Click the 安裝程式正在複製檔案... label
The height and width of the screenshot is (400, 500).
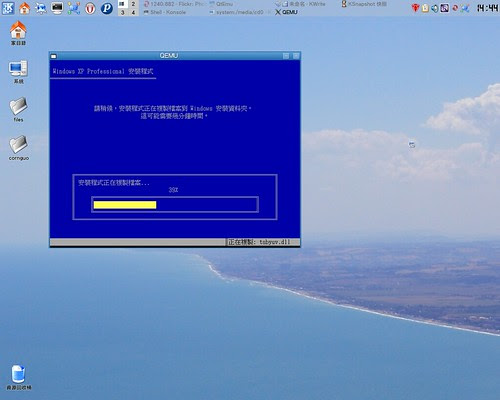click(x=114, y=183)
